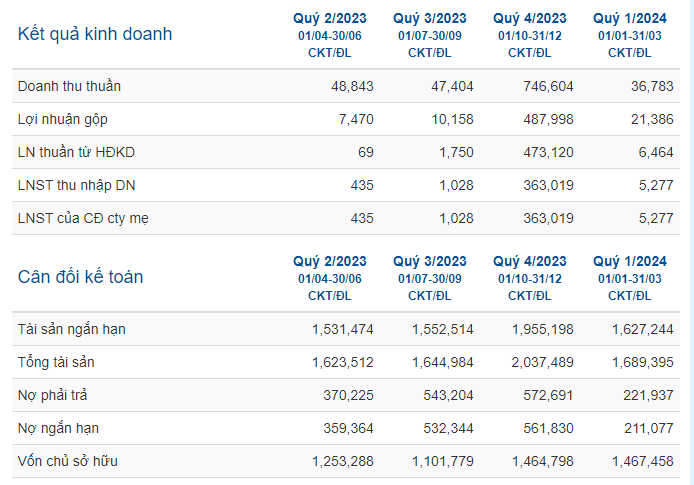This screenshot has height=485, width=694.
Task: Select Quý 2/2023 header in balance sheet
Action: point(330,261)
